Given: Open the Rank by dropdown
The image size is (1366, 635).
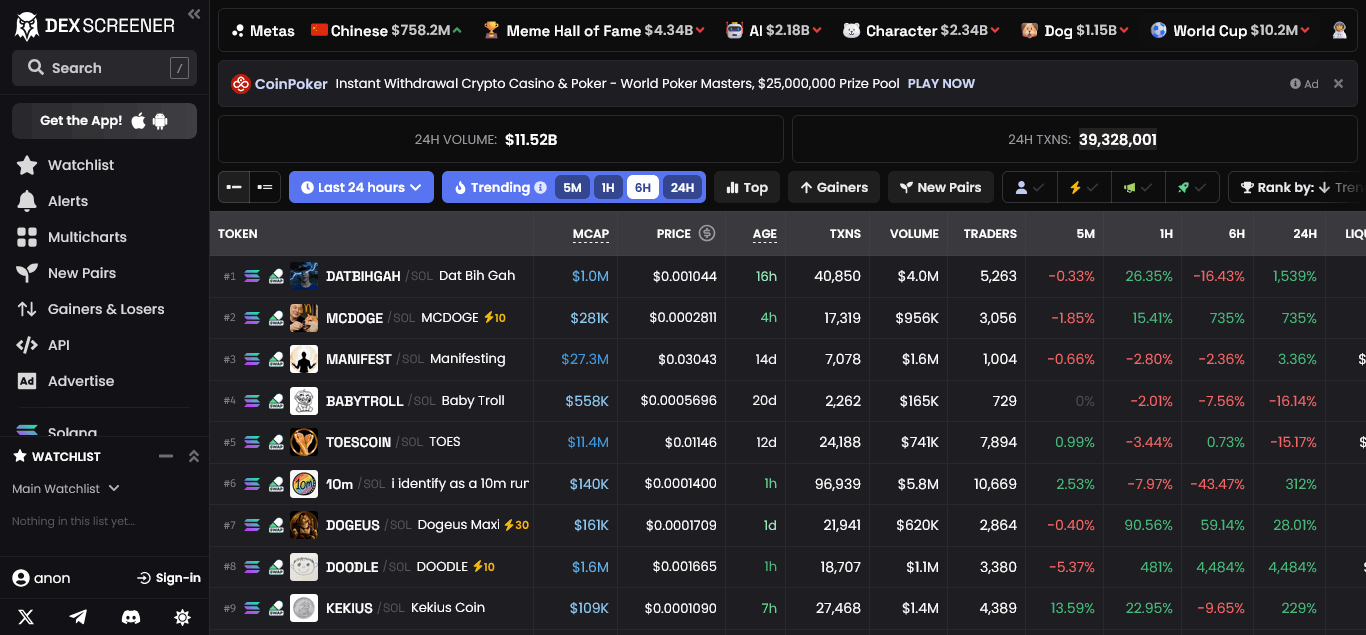Looking at the screenshot, I should point(1297,187).
